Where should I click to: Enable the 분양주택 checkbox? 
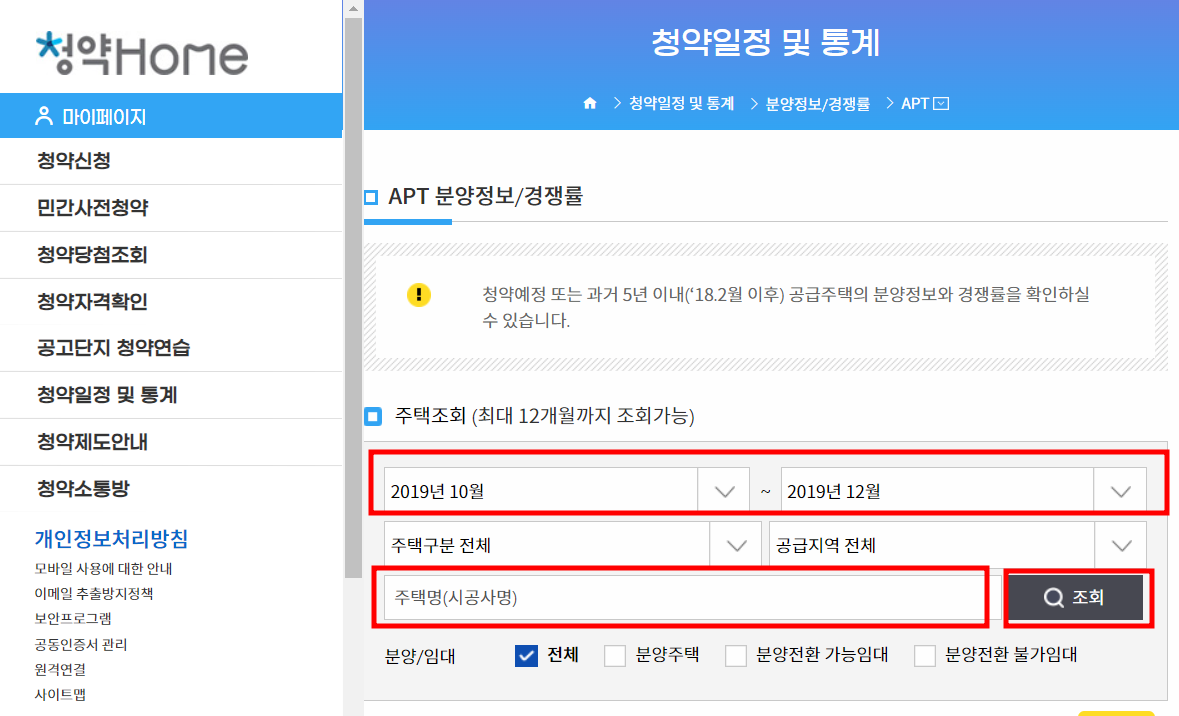(614, 655)
